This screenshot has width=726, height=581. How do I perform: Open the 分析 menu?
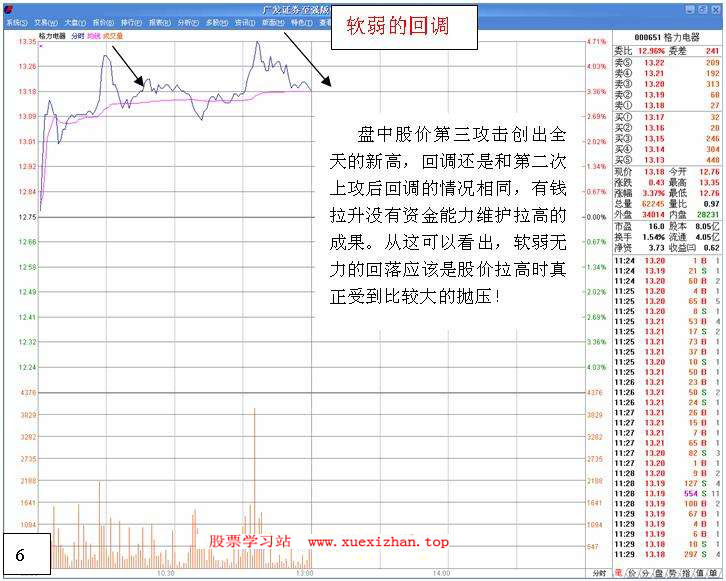pyautogui.click(x=188, y=21)
